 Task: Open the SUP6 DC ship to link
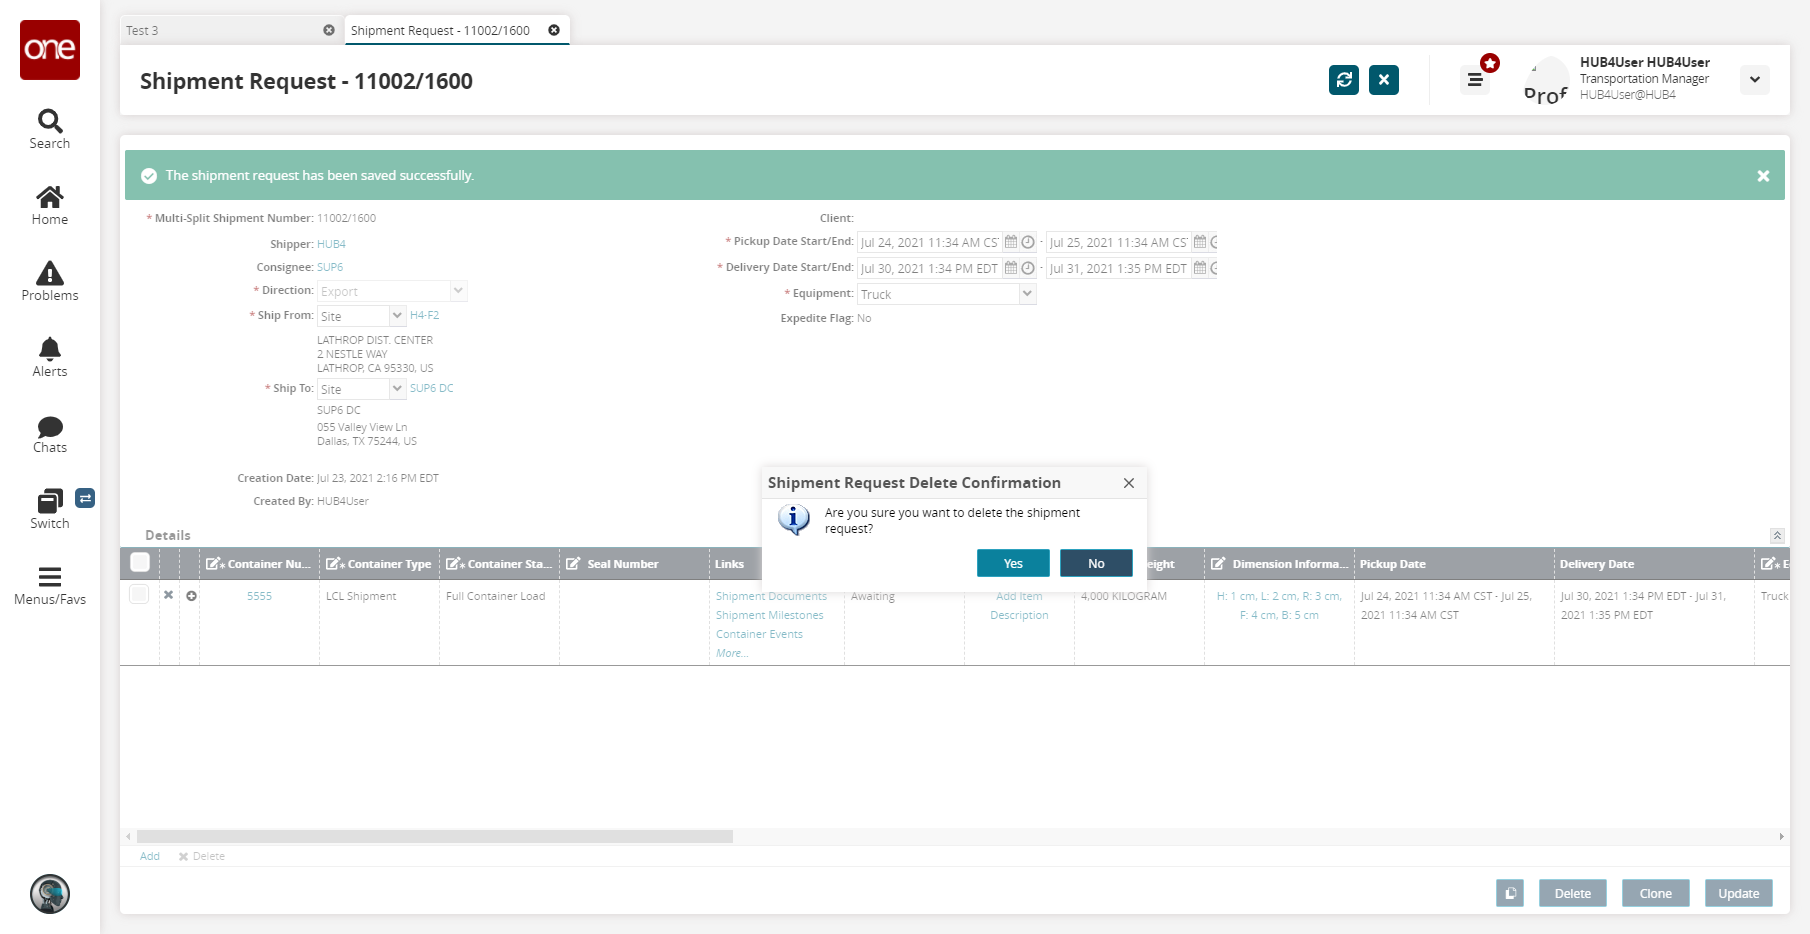[432, 388]
